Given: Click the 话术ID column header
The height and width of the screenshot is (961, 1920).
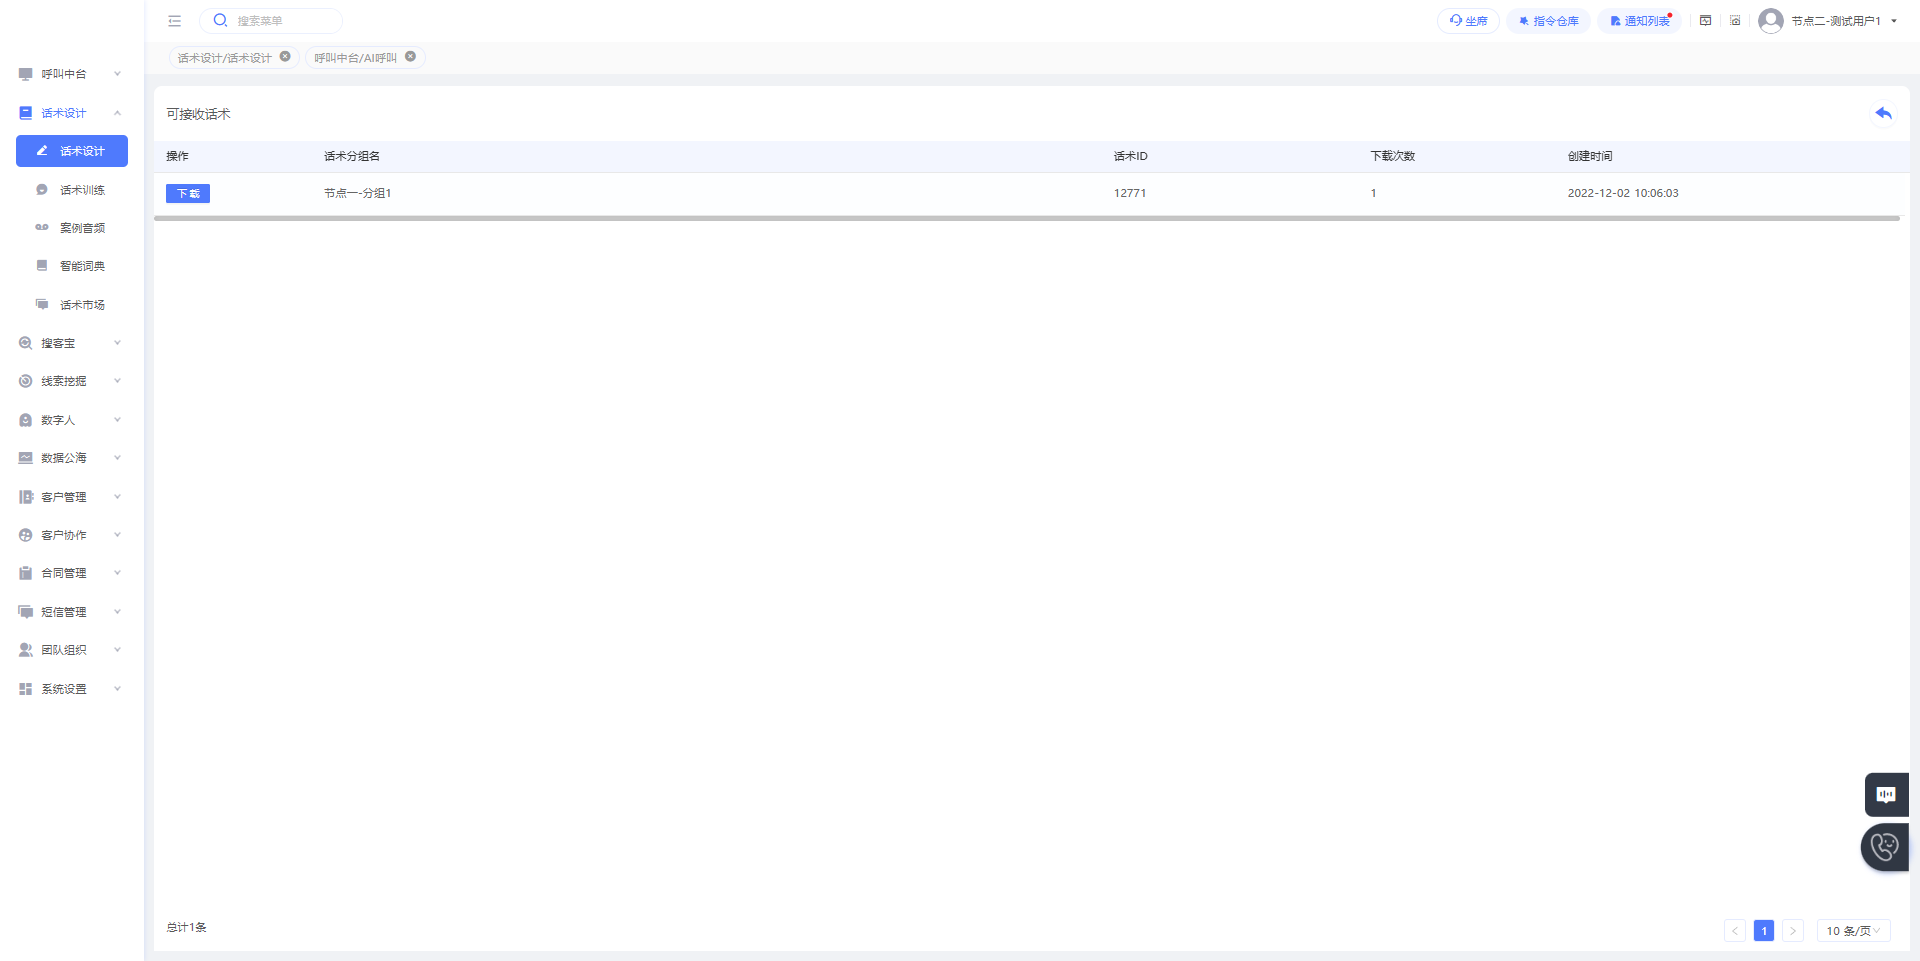Looking at the screenshot, I should tap(1131, 156).
